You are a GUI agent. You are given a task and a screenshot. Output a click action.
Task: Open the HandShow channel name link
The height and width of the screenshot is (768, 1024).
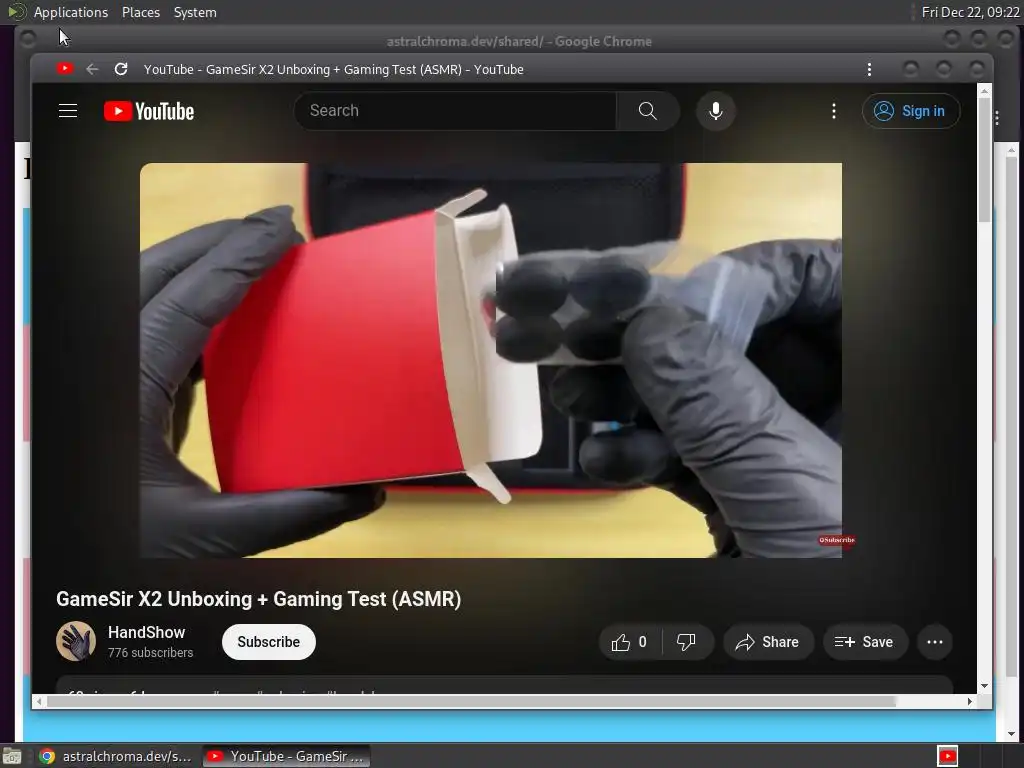tap(146, 632)
